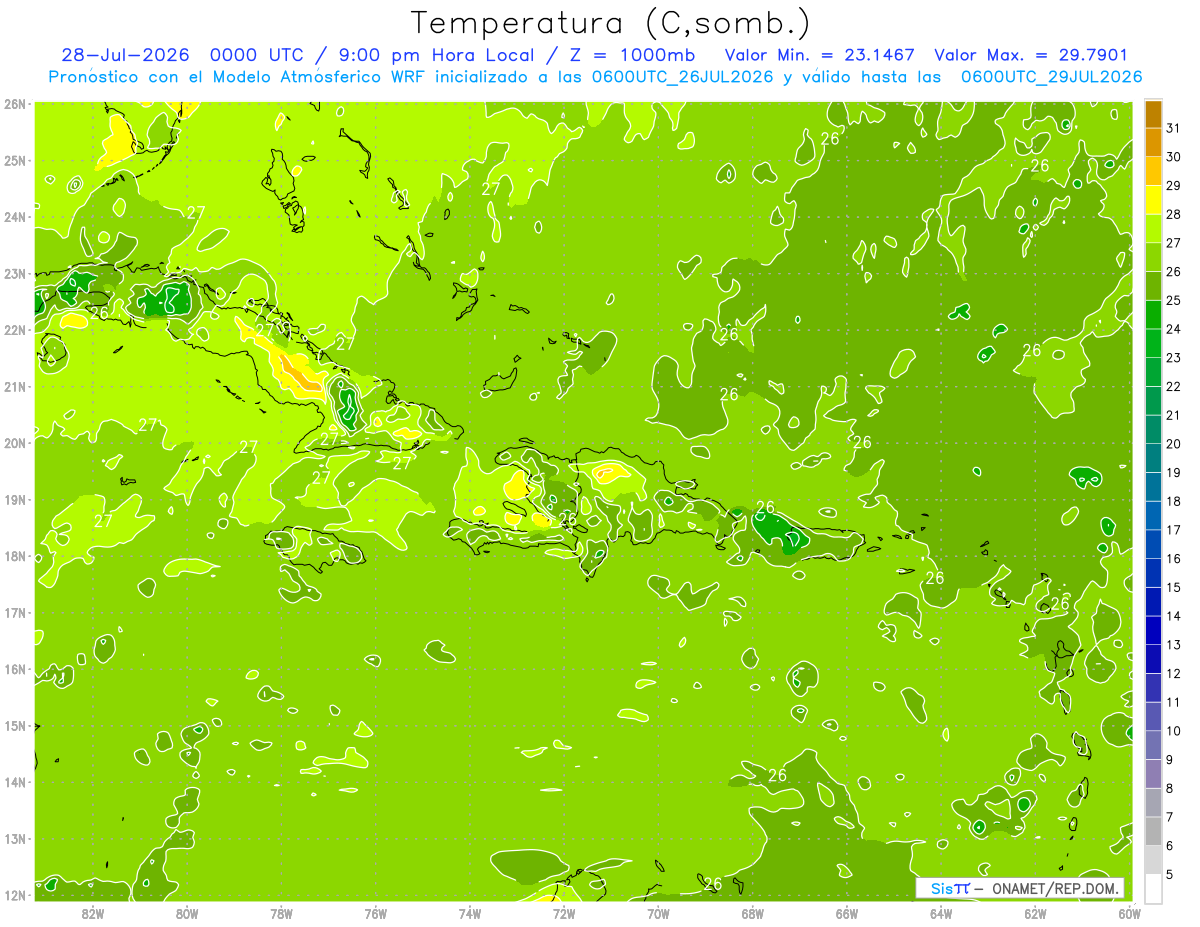Click the yellow 28–29 degree legend swatch
The width and height of the screenshot is (1200, 927).
coord(1153,199)
